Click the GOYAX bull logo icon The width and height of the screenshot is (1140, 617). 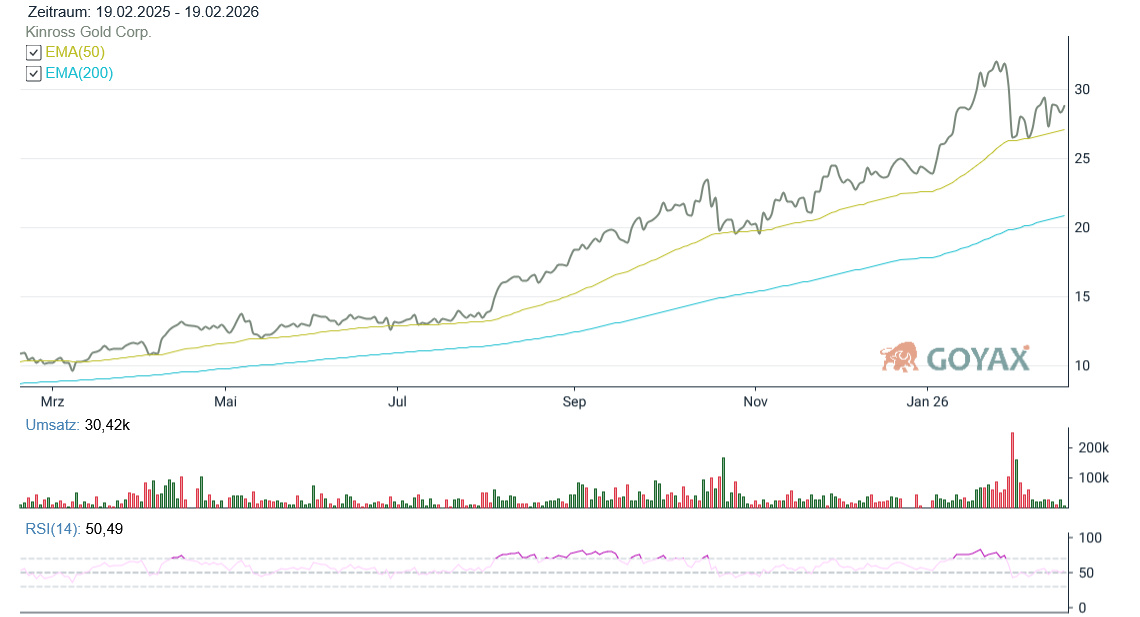899,357
